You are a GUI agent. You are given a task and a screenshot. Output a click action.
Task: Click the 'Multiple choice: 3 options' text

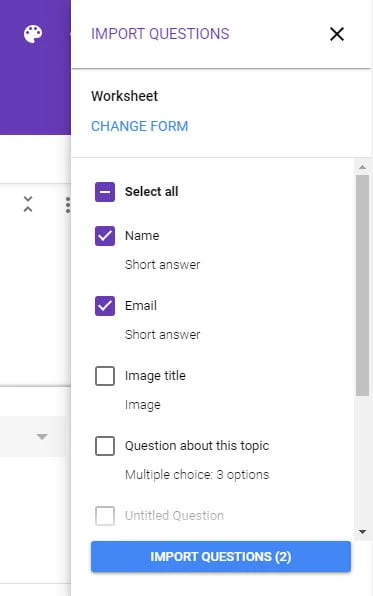tap(197, 475)
